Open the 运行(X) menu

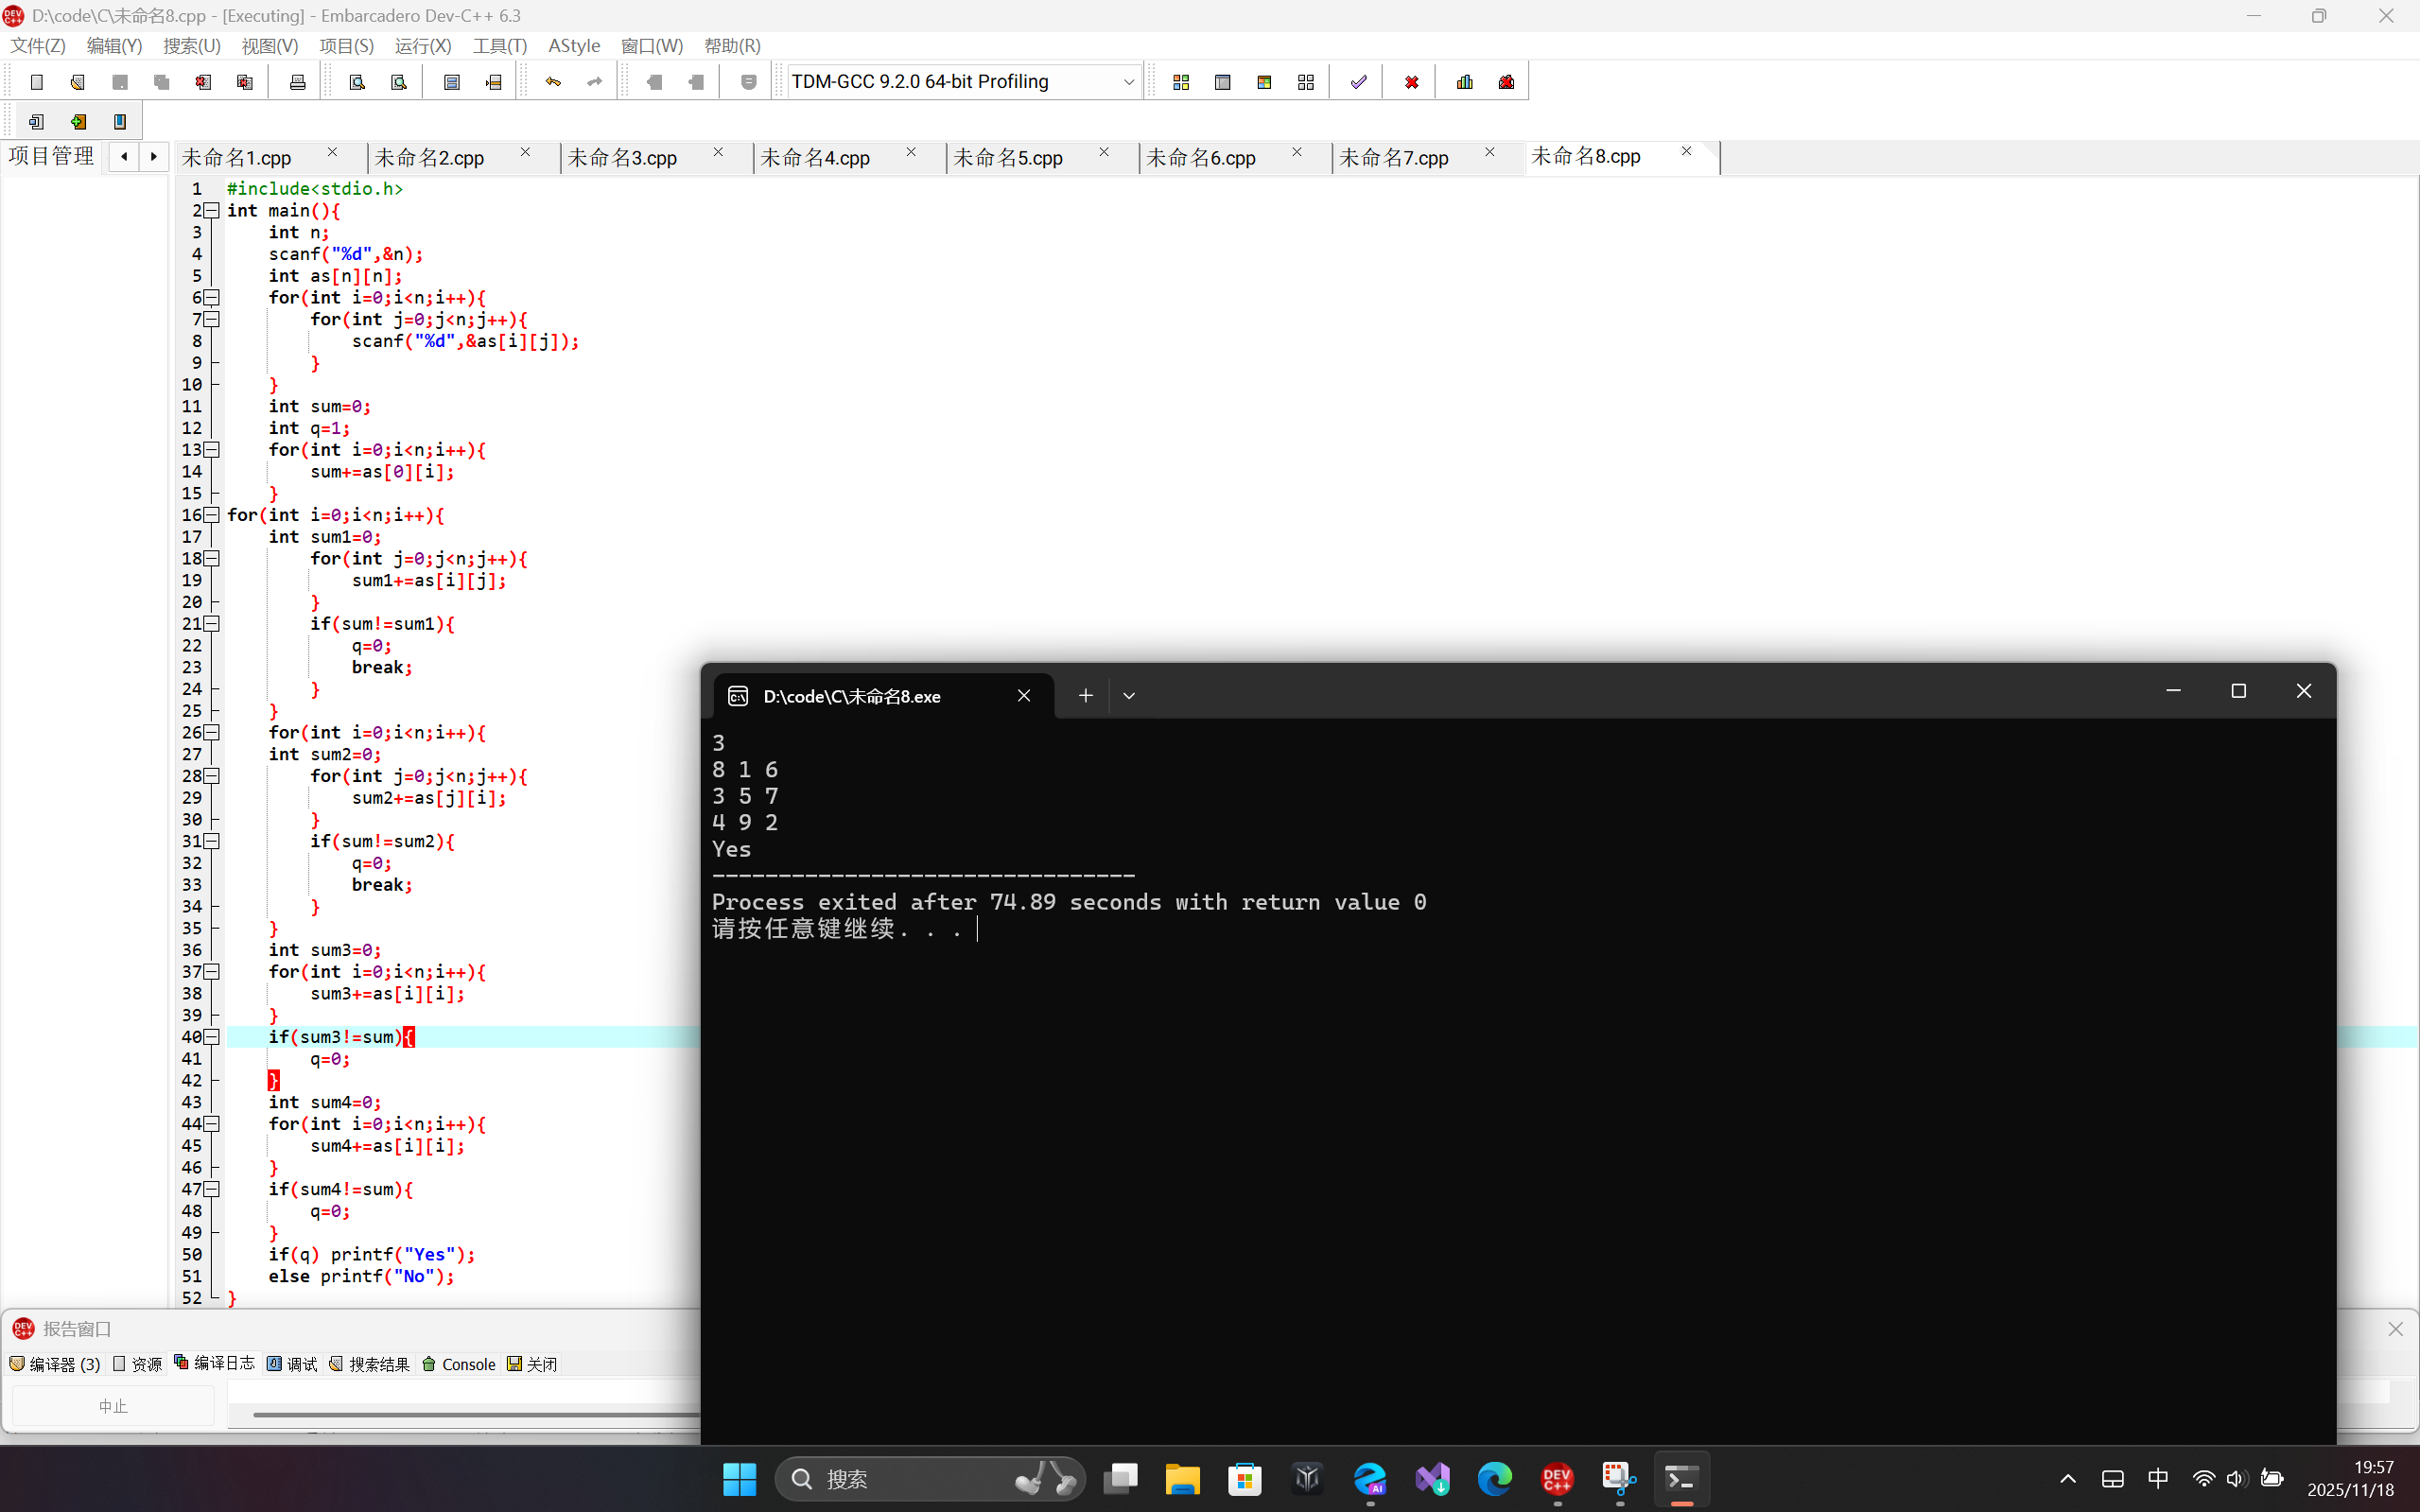pos(422,46)
